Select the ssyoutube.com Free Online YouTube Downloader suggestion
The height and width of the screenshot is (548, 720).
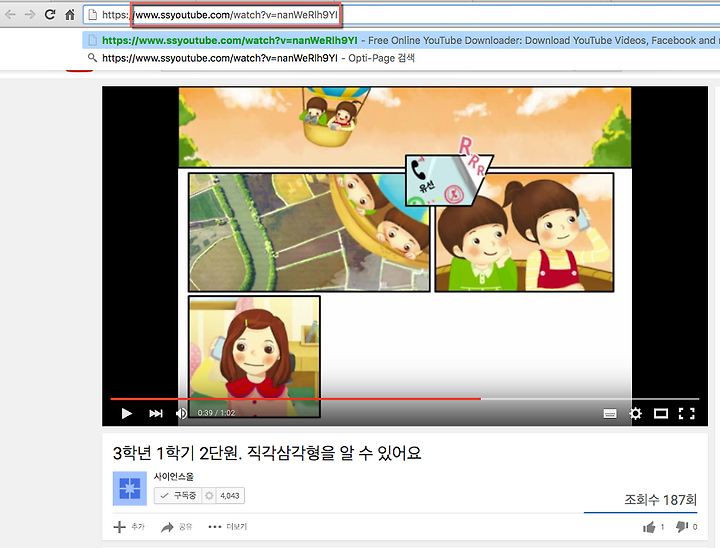(401, 40)
